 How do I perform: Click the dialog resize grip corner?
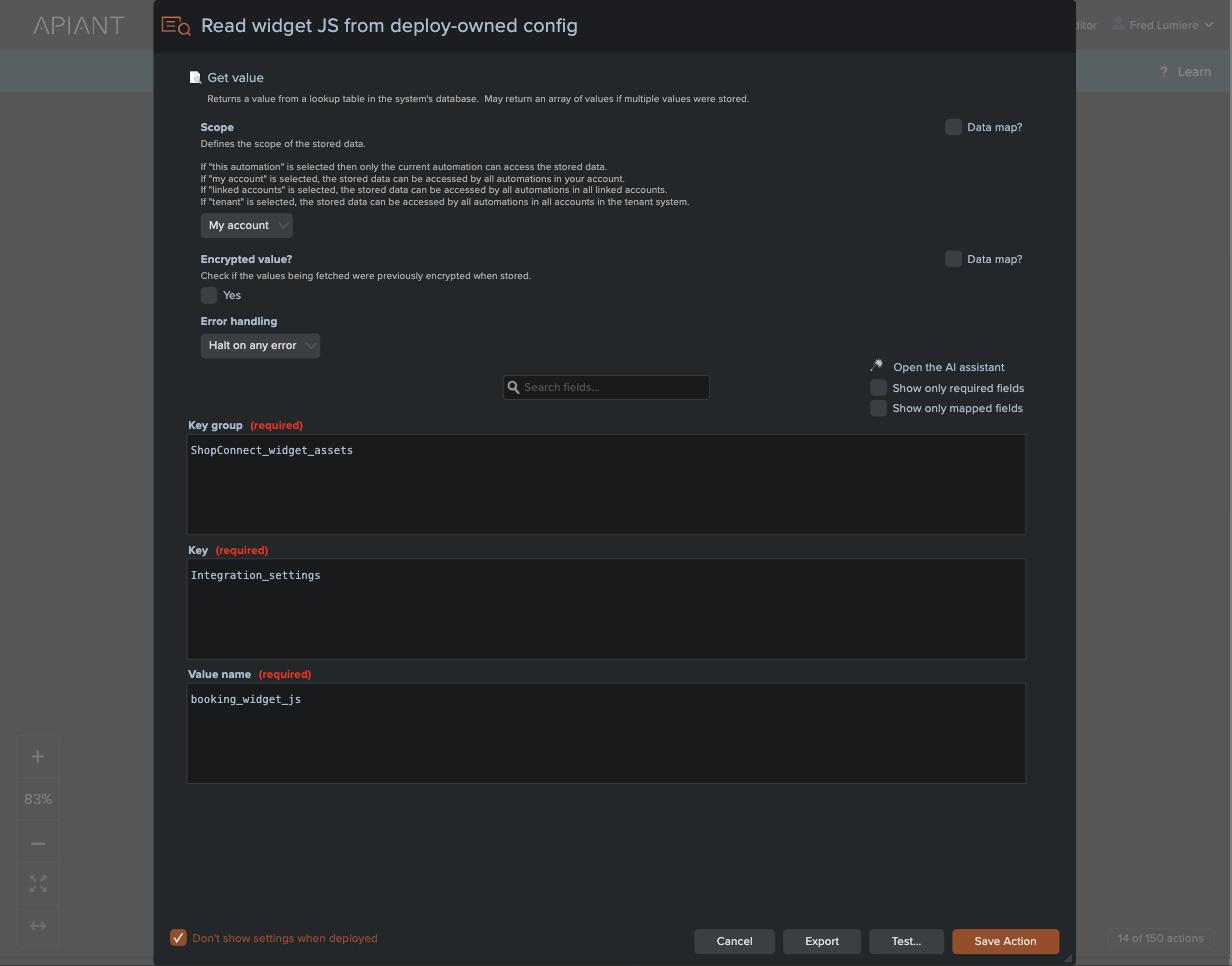(x=1068, y=958)
